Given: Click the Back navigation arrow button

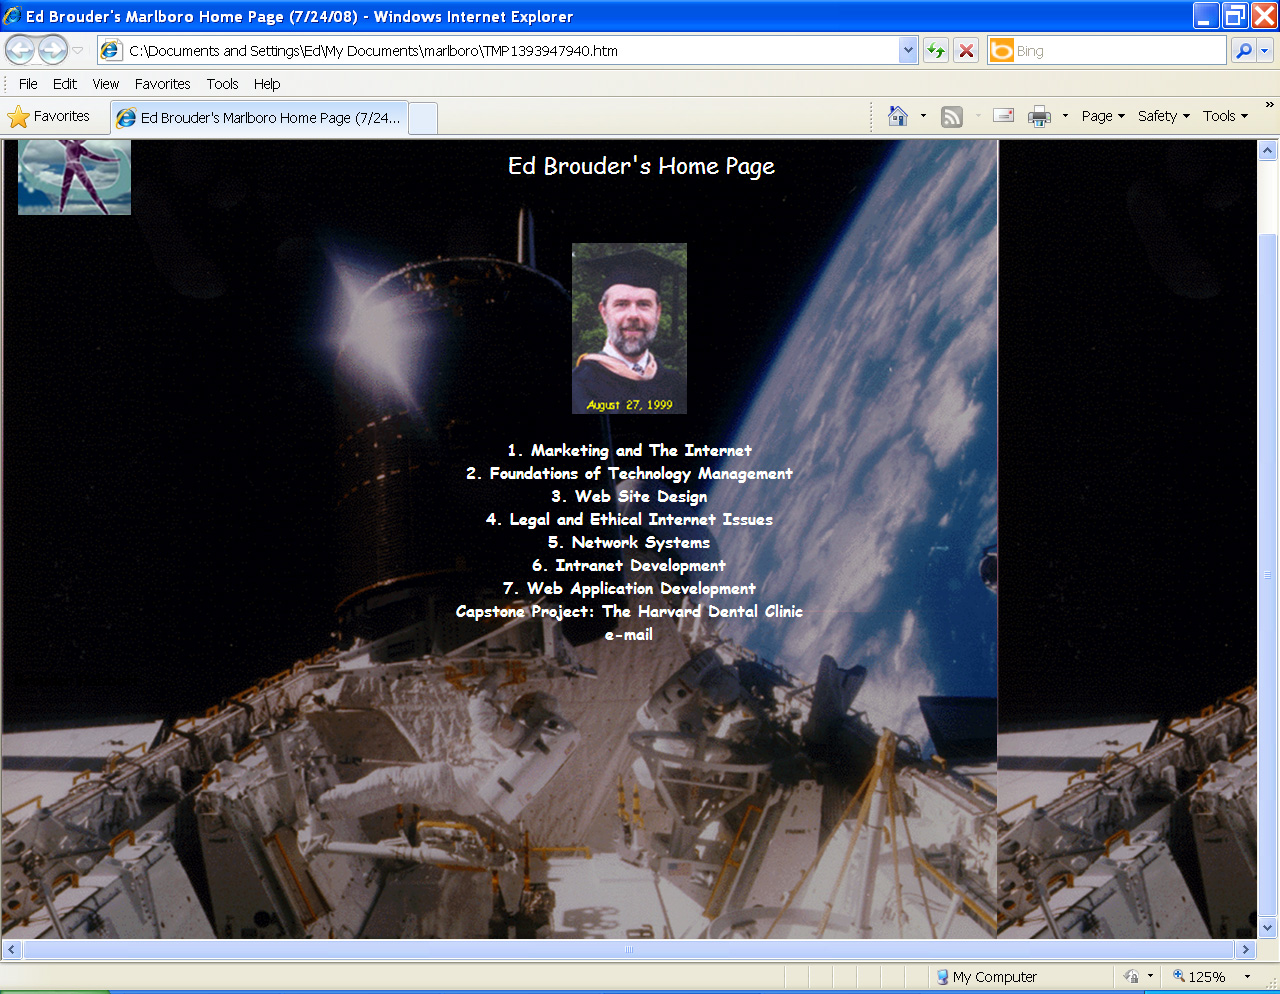Looking at the screenshot, I should click(x=20, y=50).
